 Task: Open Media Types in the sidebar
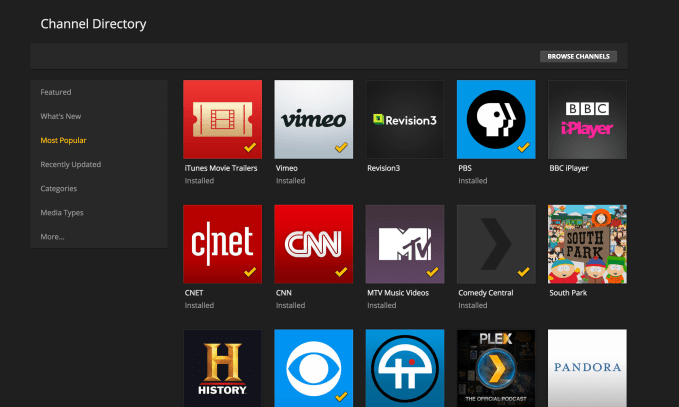coord(99,213)
